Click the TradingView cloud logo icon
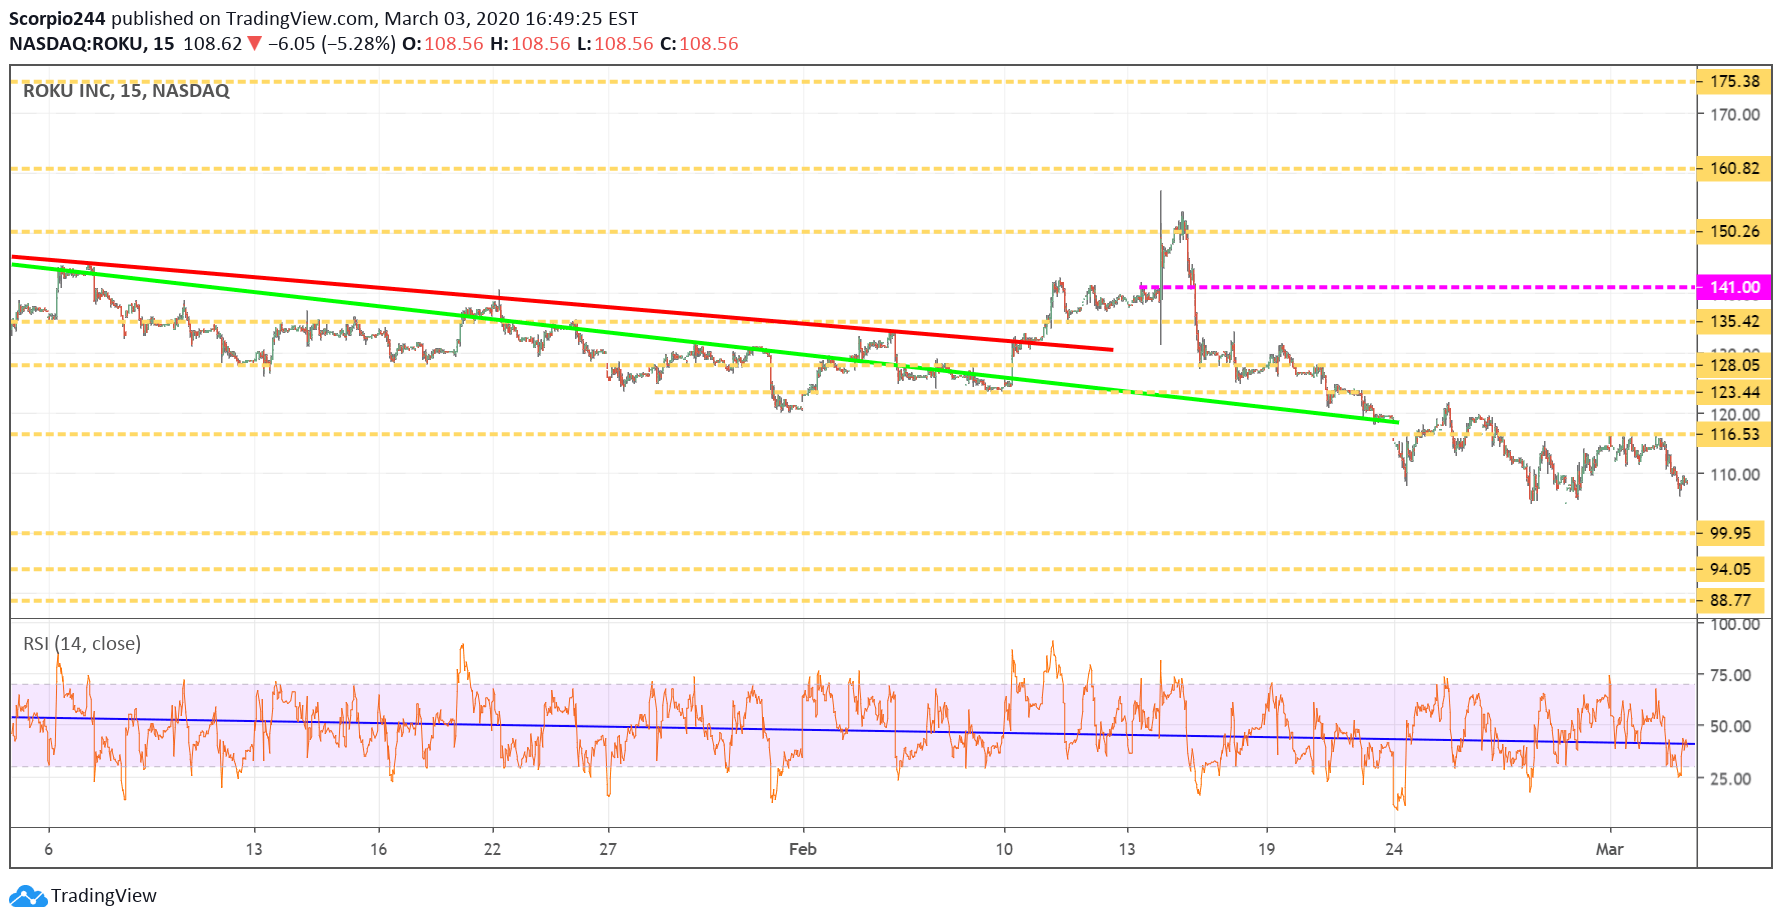 (28, 896)
